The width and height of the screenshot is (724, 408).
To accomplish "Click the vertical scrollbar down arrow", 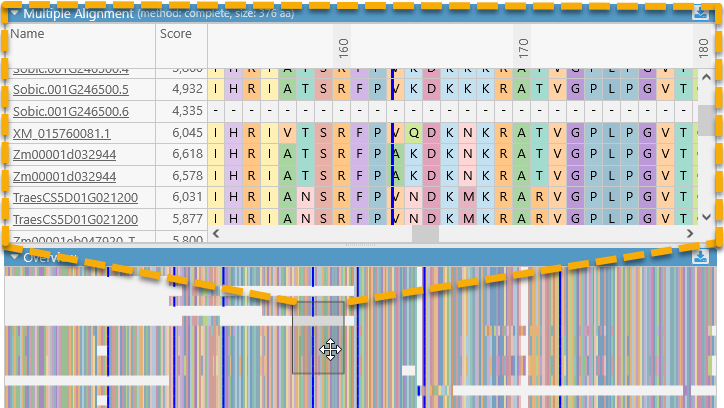I will [x=706, y=217].
